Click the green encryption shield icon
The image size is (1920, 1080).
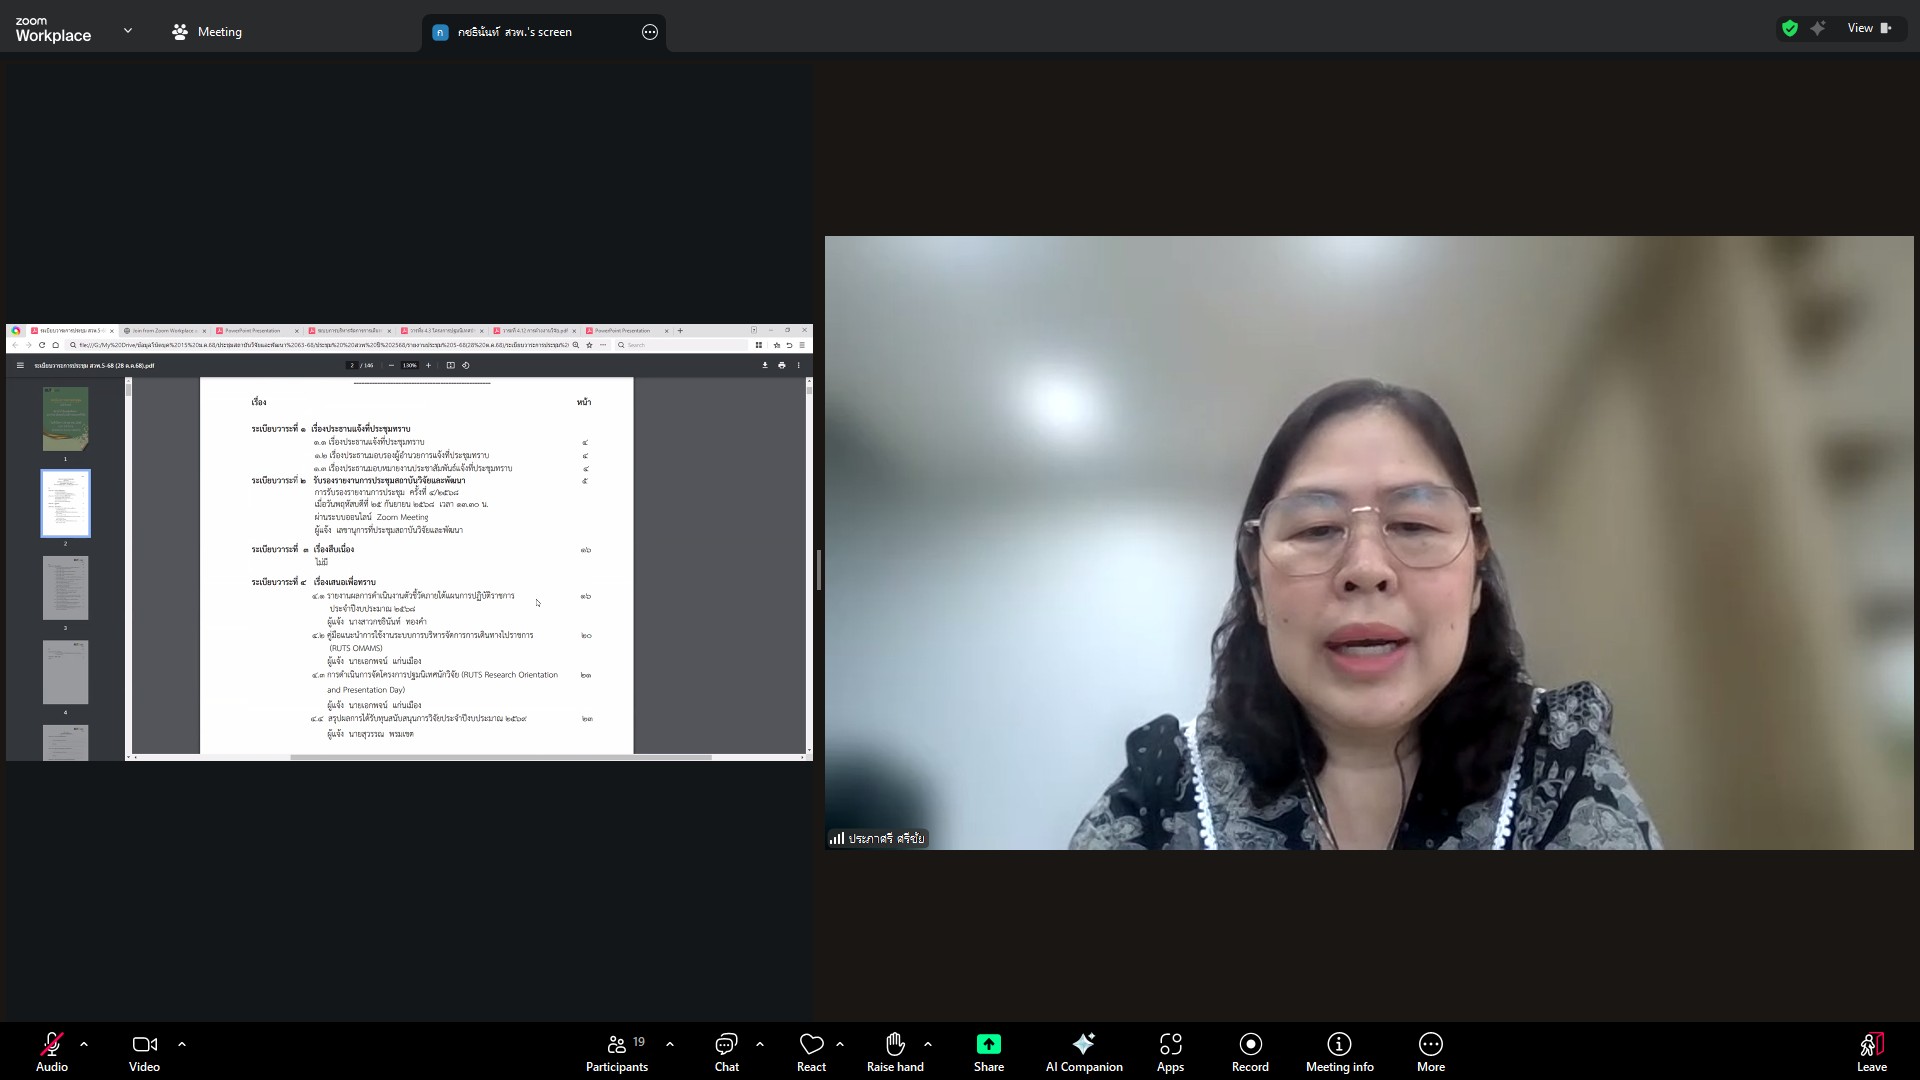[1790, 28]
